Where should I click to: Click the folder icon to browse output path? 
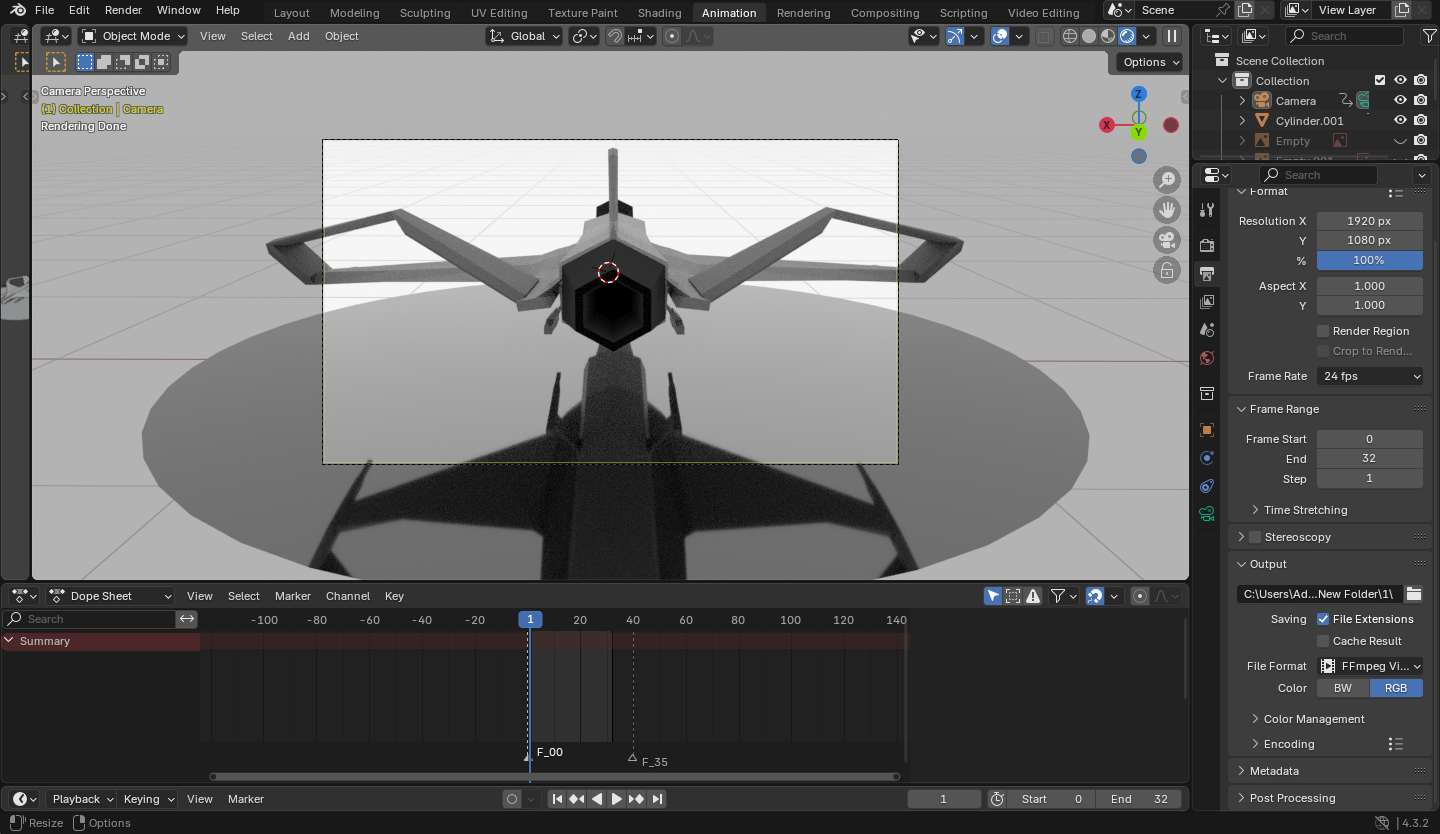[1413, 594]
